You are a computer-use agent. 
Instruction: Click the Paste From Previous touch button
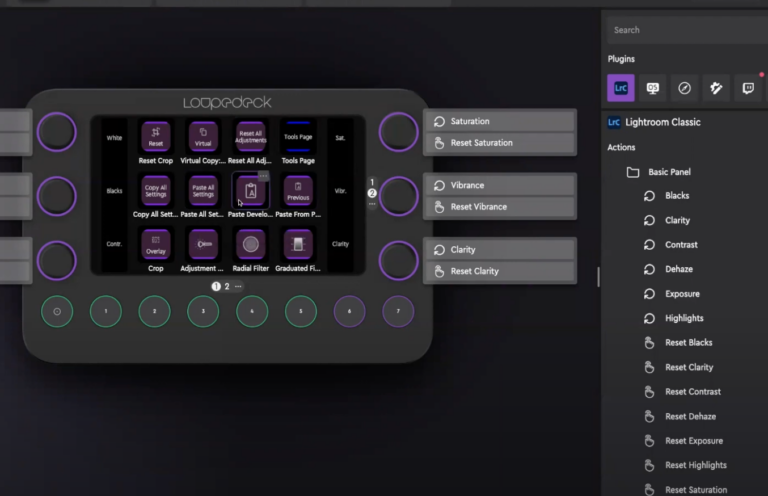tap(298, 190)
